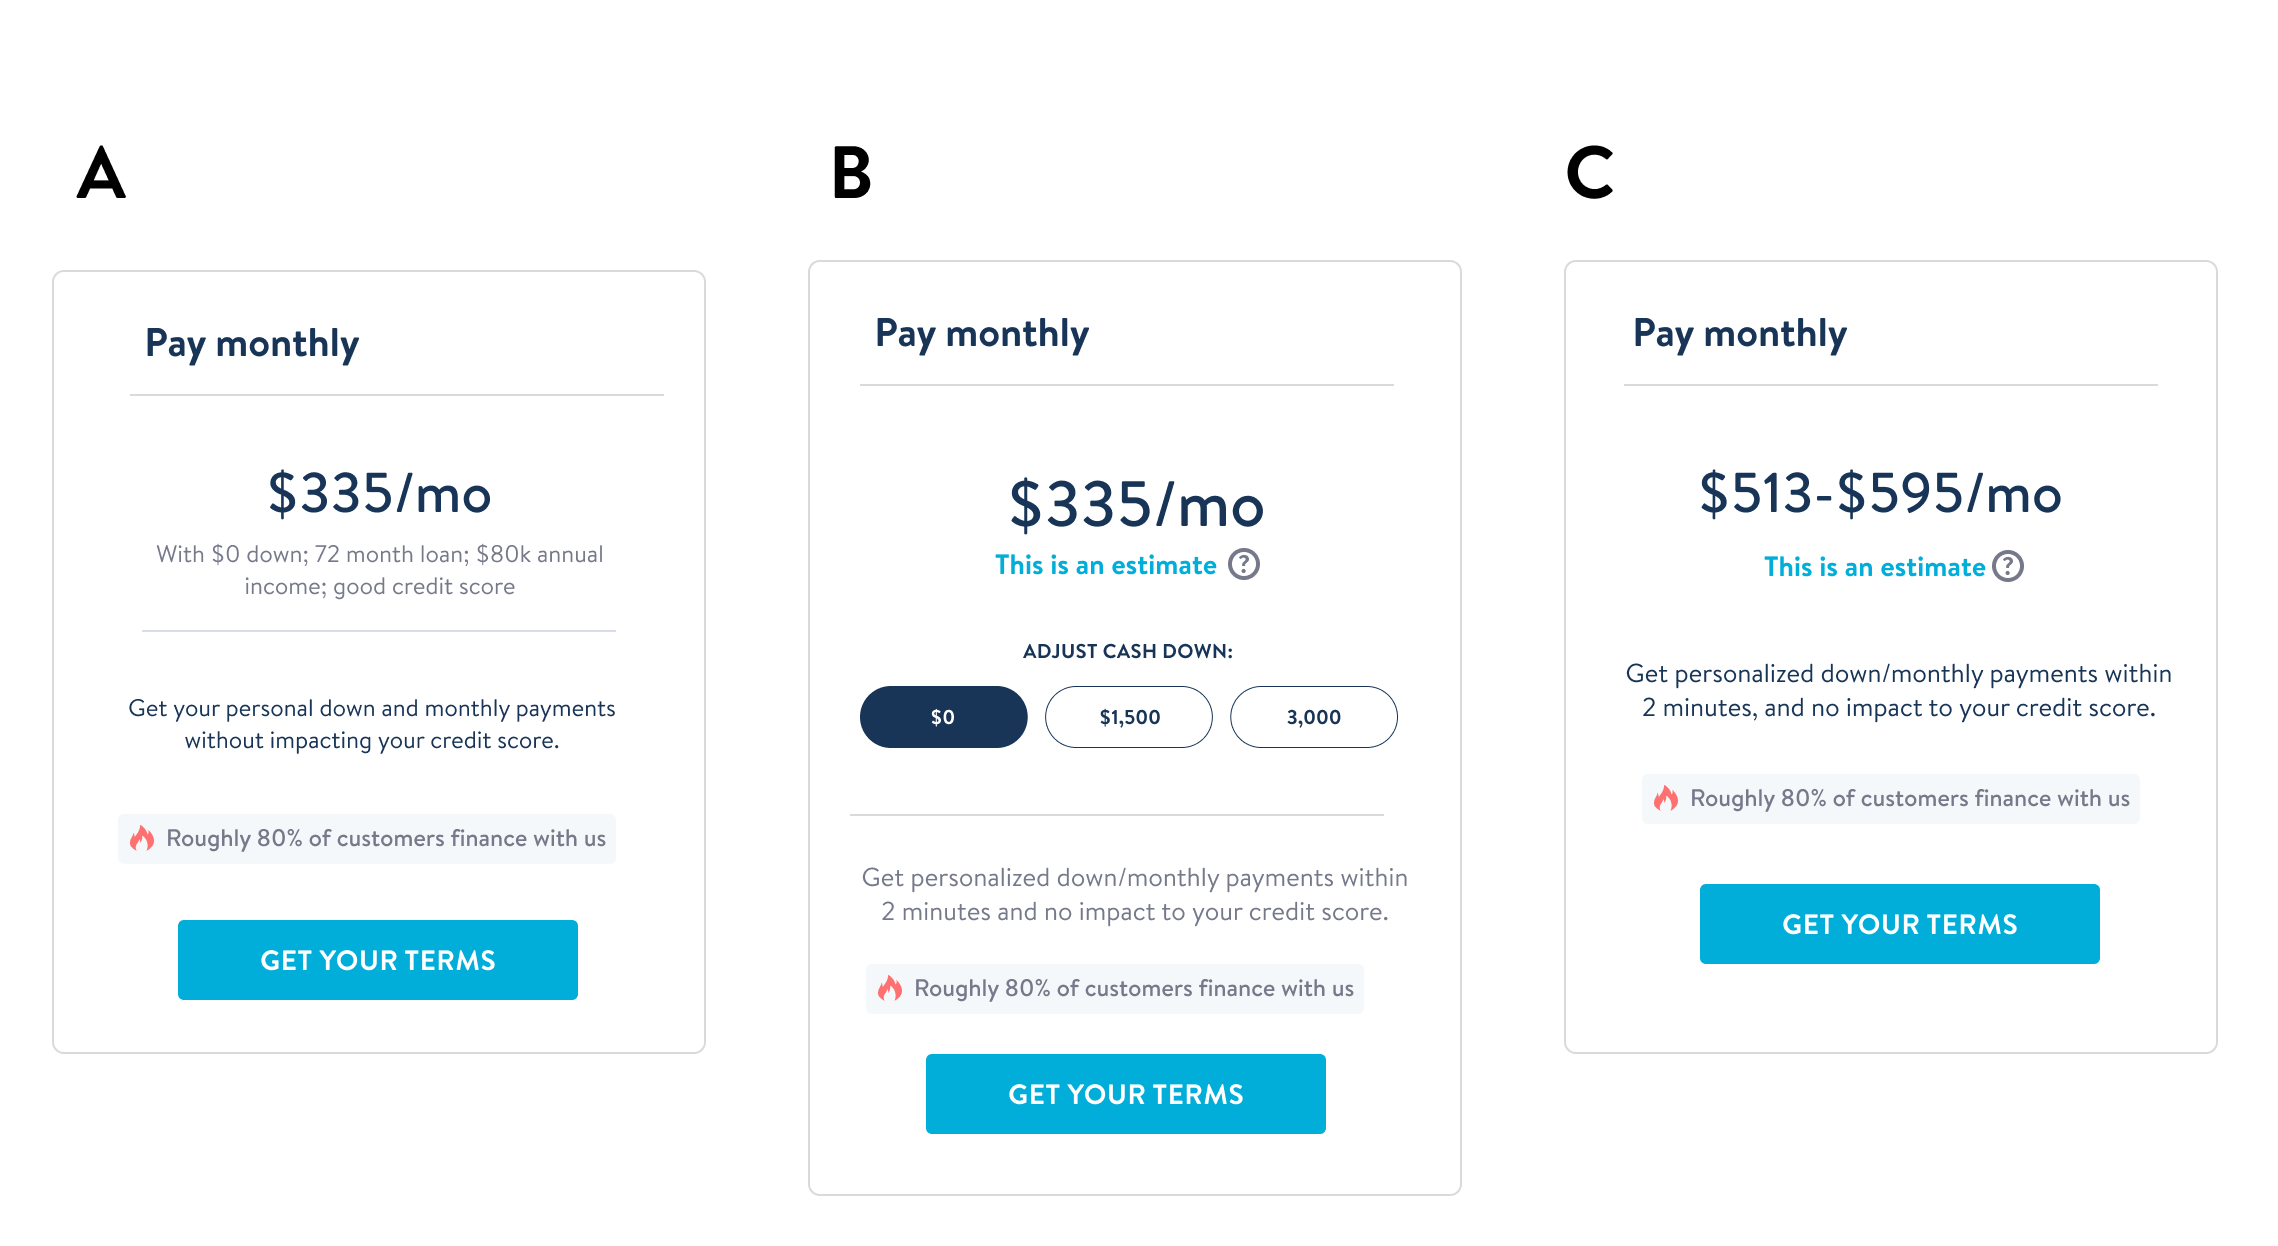Click GET YOUR TERMS in card C

click(x=1900, y=924)
